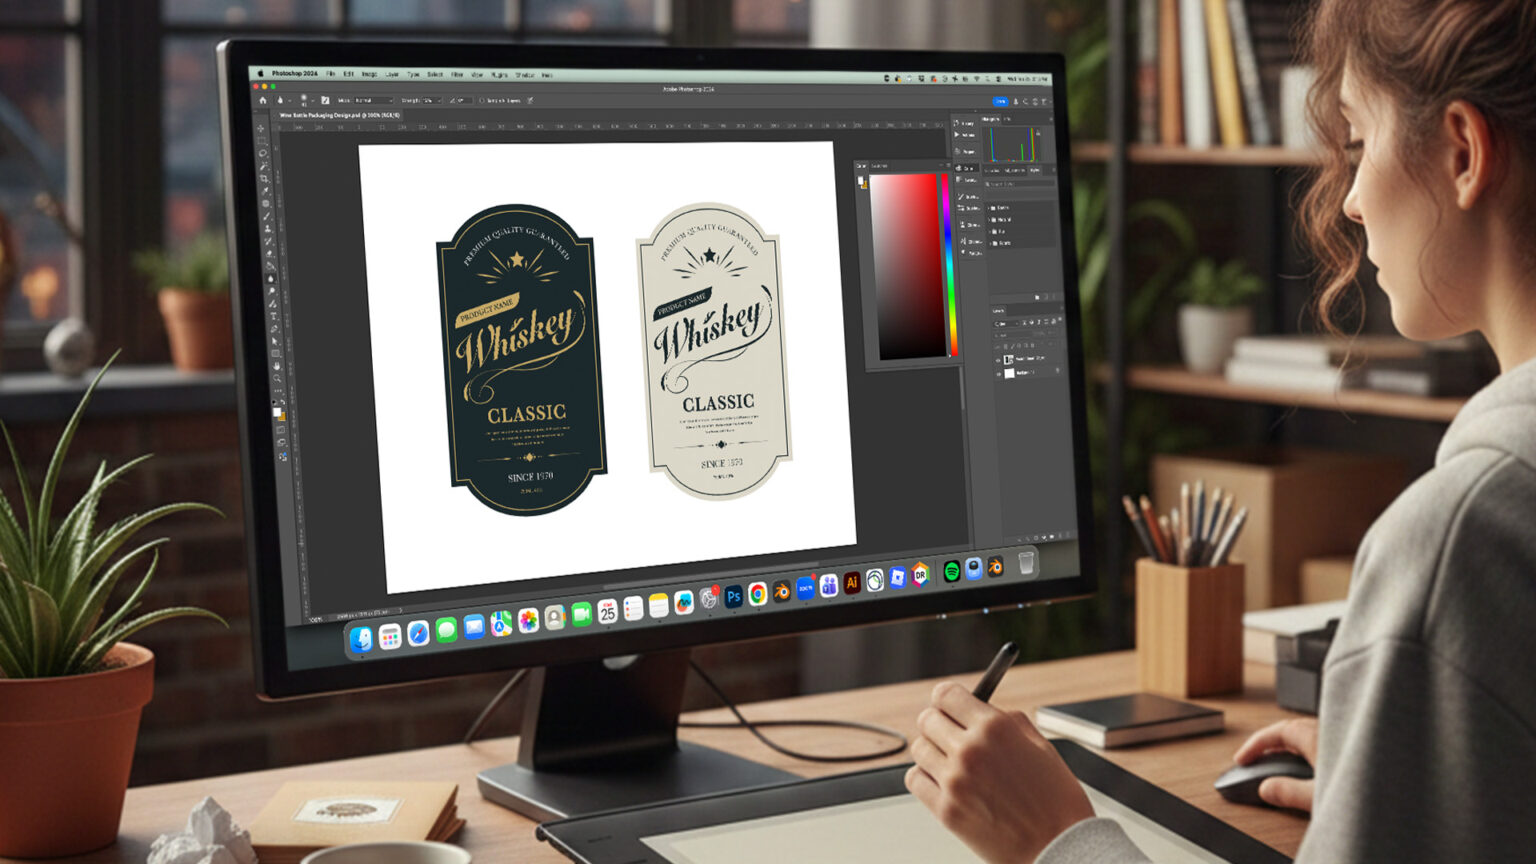This screenshot has width=1536, height=864.
Task: Click the brush settings panel icon in options bar
Action: (x=325, y=100)
